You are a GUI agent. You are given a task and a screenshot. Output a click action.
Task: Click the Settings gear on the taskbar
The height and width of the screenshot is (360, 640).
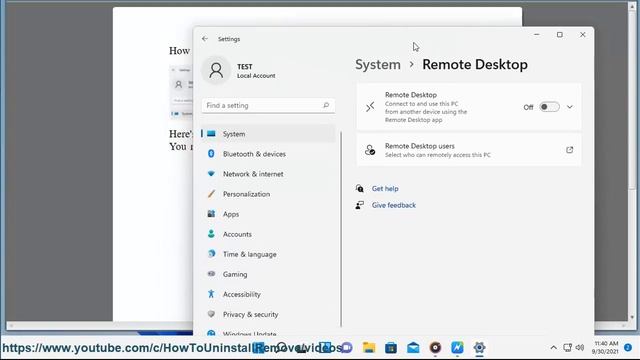click(479, 348)
